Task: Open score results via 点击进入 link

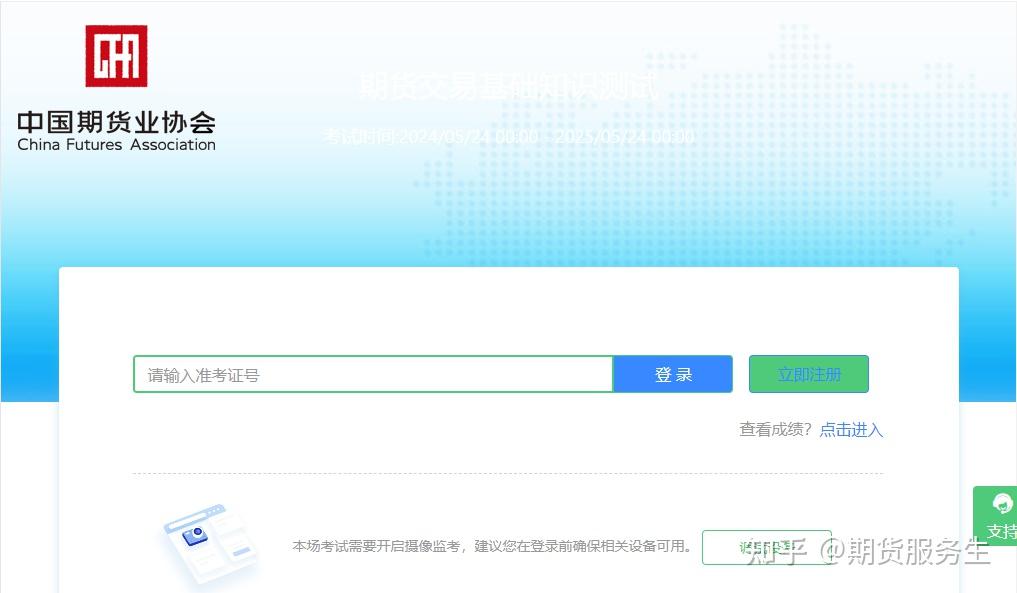Action: (850, 430)
